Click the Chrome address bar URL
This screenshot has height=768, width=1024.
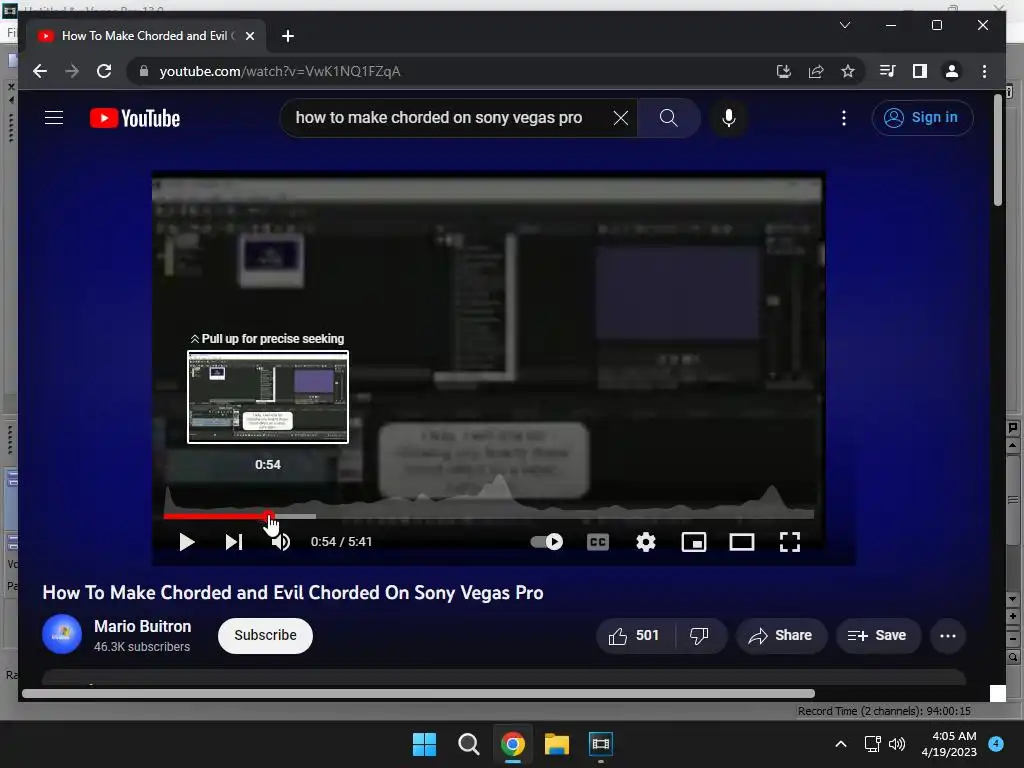[280, 71]
